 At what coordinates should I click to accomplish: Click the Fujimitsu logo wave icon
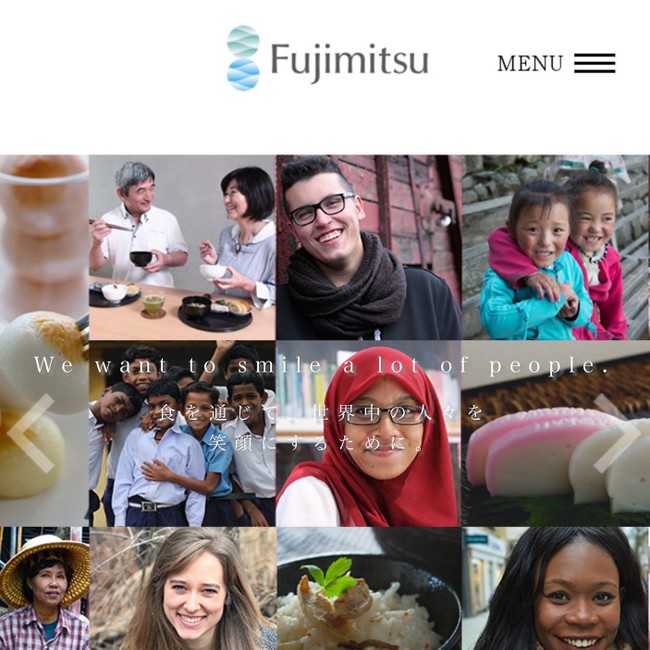(x=243, y=58)
